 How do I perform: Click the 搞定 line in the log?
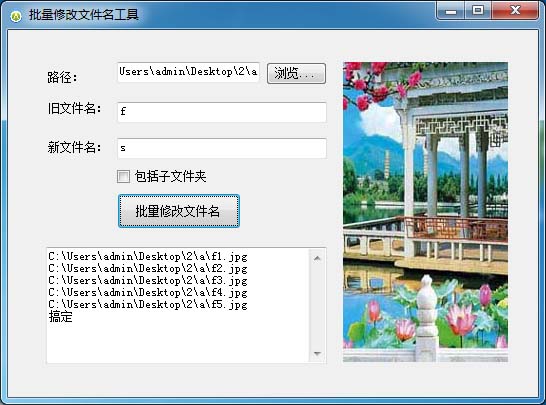(61, 317)
